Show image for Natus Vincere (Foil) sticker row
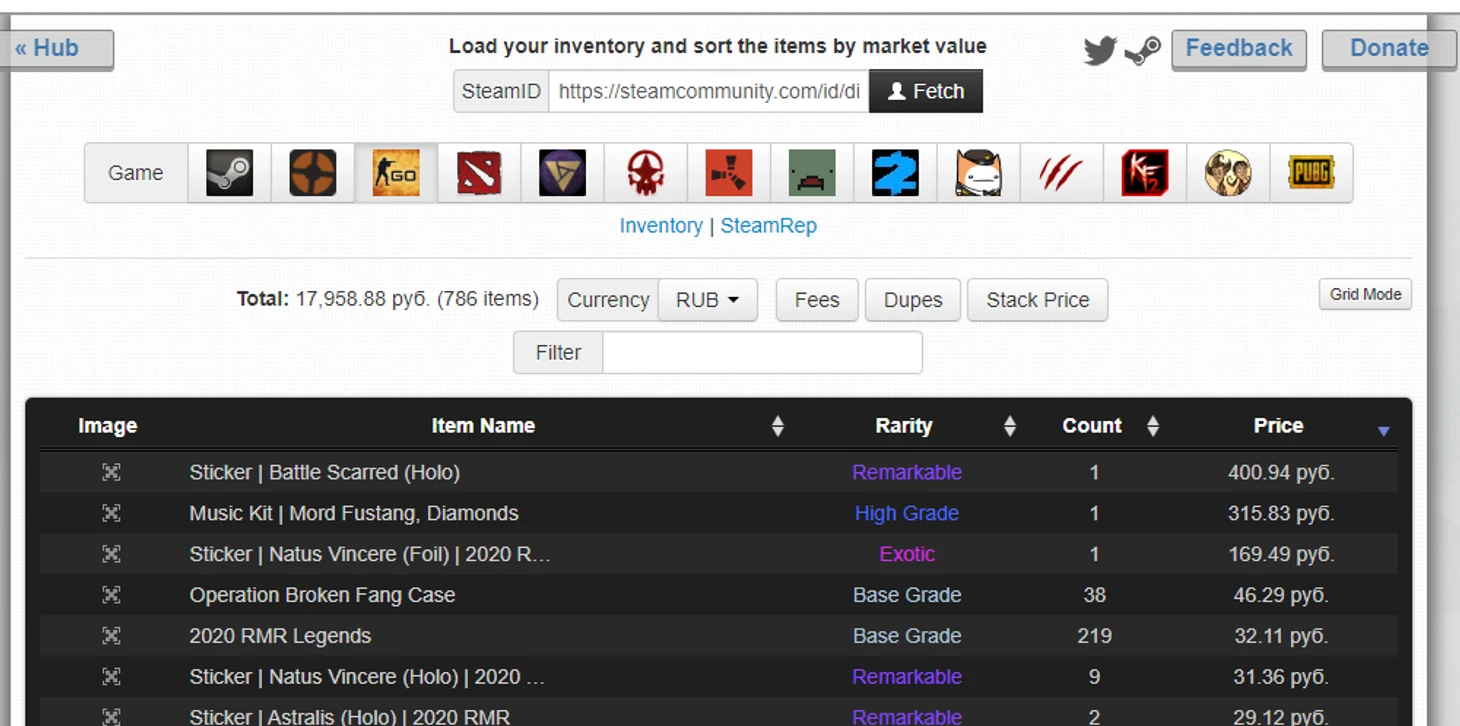1460x726 pixels. [111, 554]
